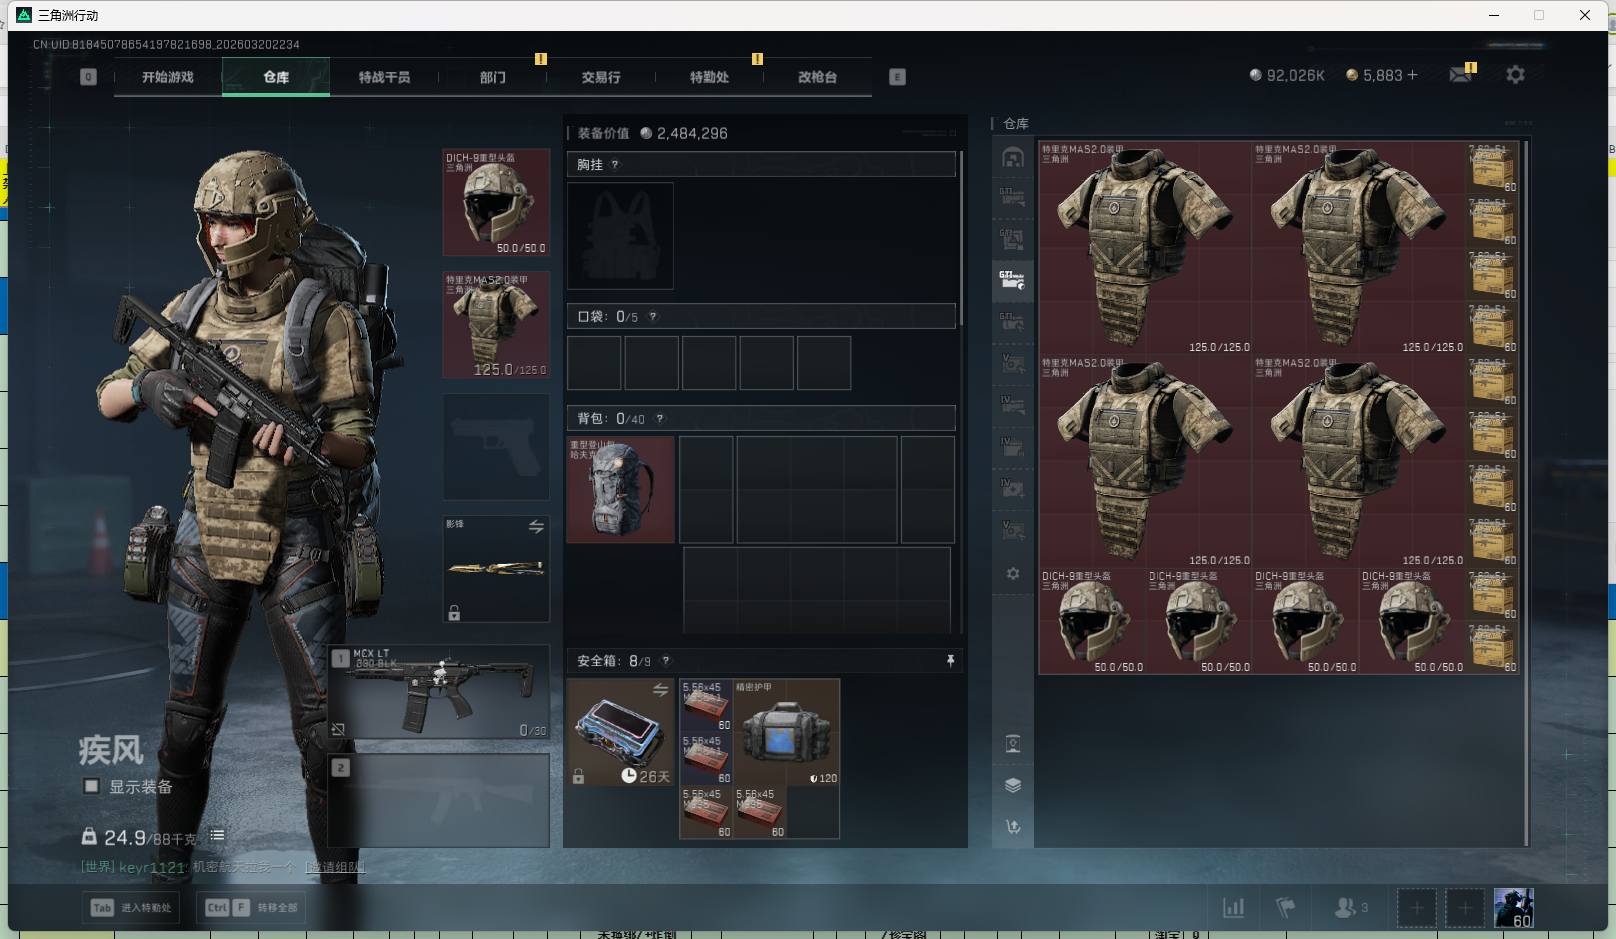1616x939 pixels.
Task: Click the lock icon on the safe box container
Action: point(578,776)
